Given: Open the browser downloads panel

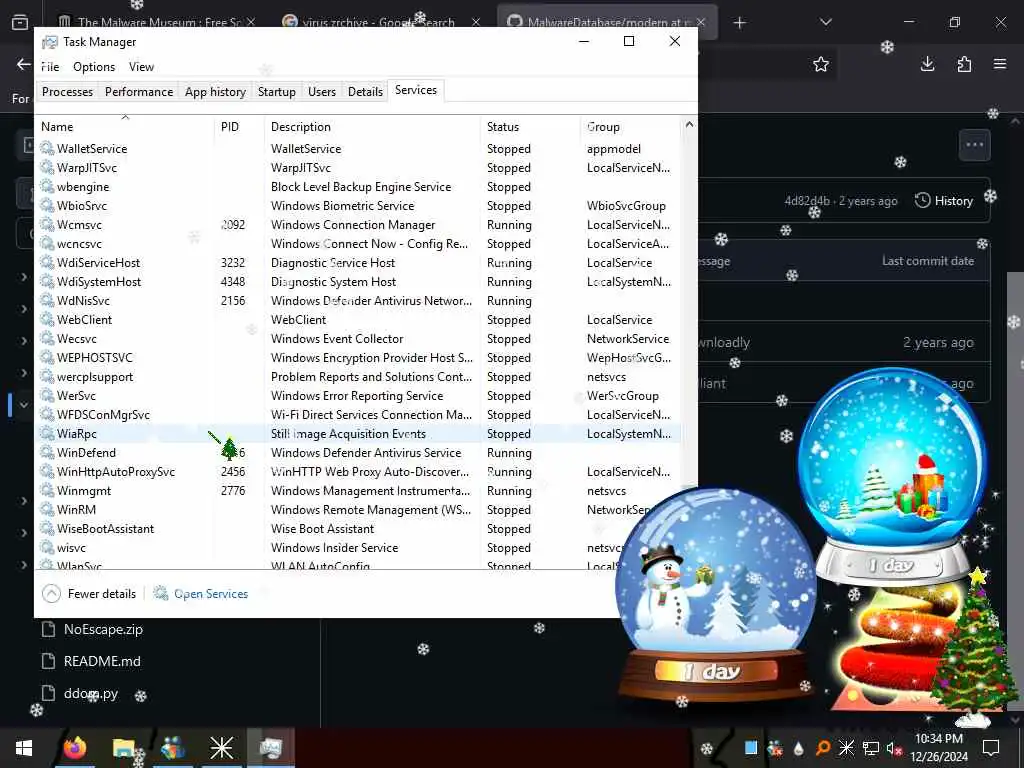Looking at the screenshot, I should click(x=927, y=64).
